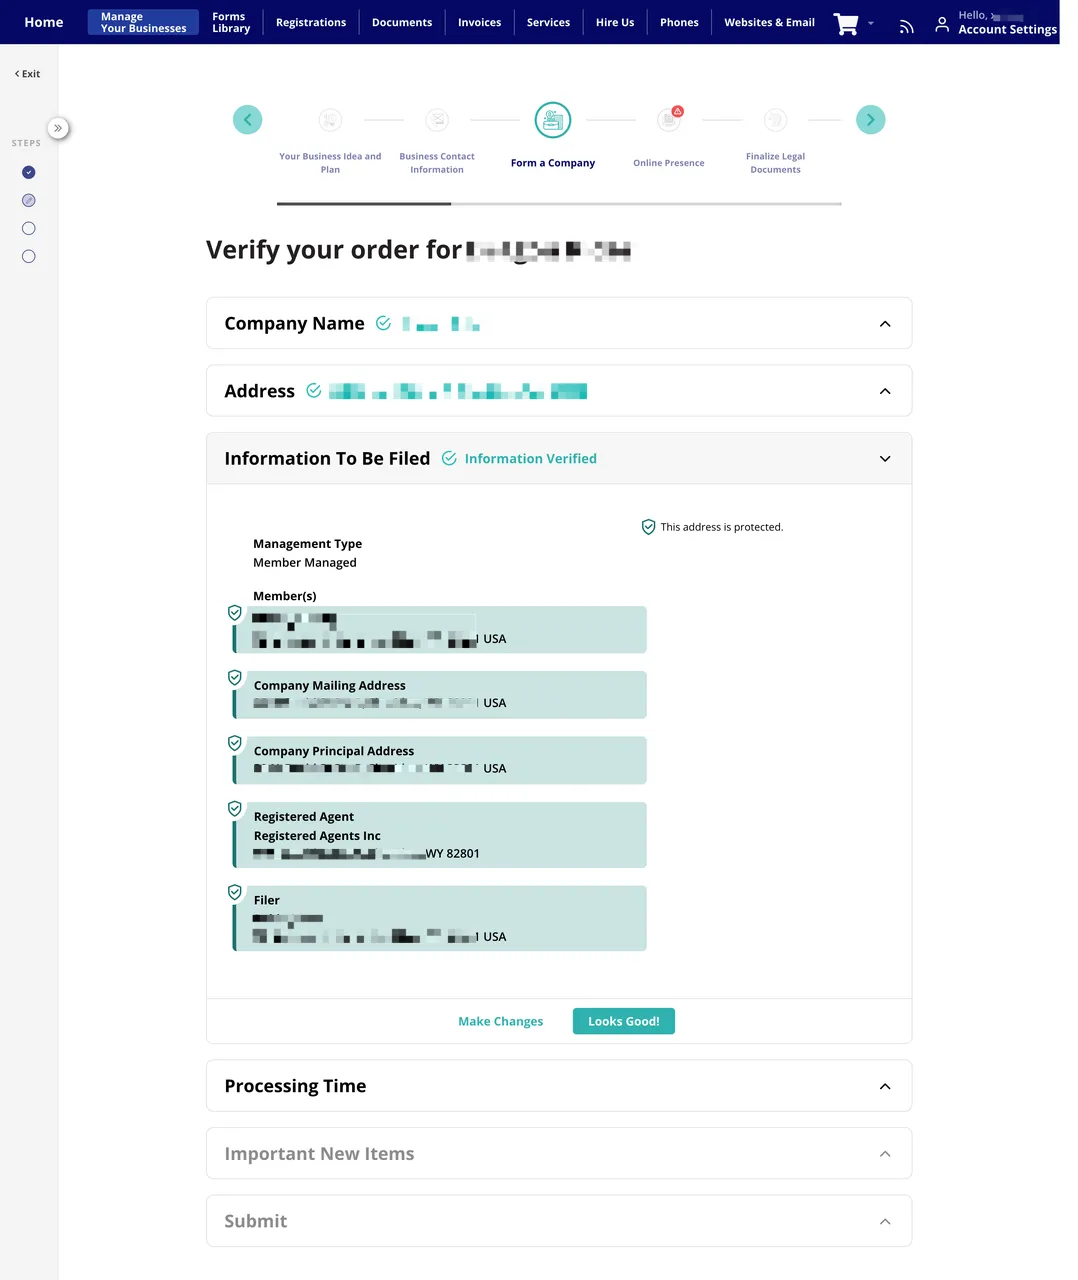Open the Forms Library menu
The image size is (1078, 1280).
[231, 22]
